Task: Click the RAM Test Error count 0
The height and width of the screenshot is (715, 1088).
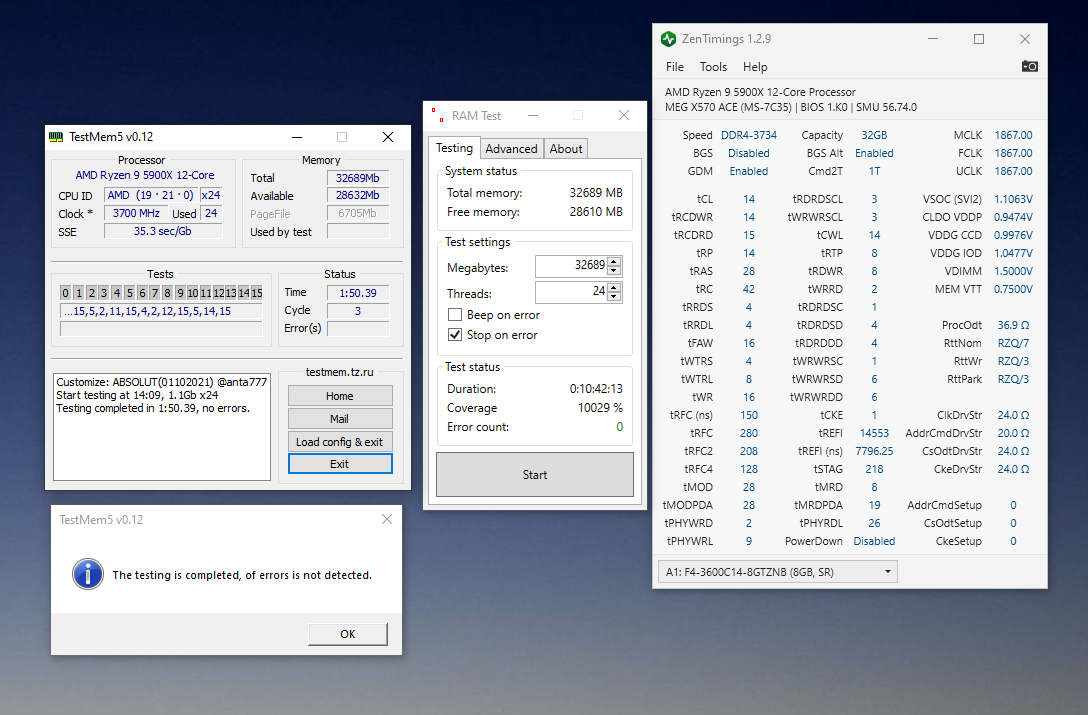Action: (x=620, y=427)
